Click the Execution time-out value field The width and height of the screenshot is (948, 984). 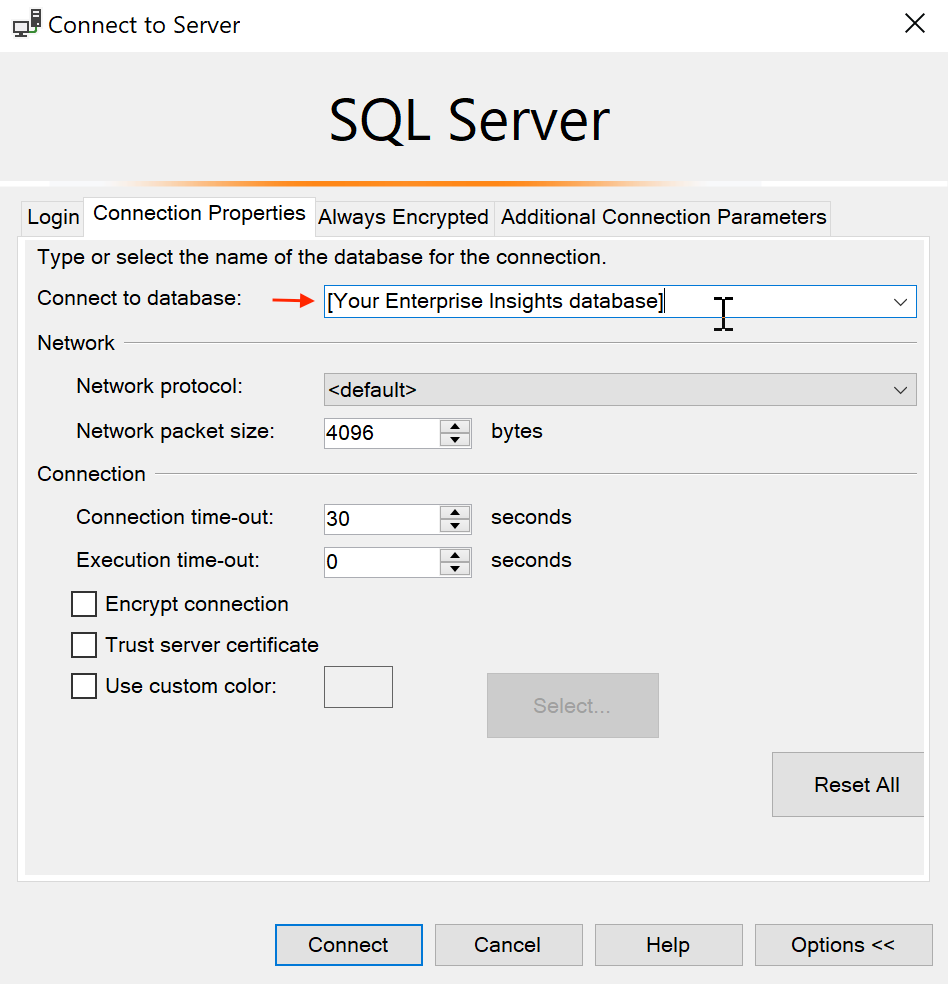[x=382, y=562]
